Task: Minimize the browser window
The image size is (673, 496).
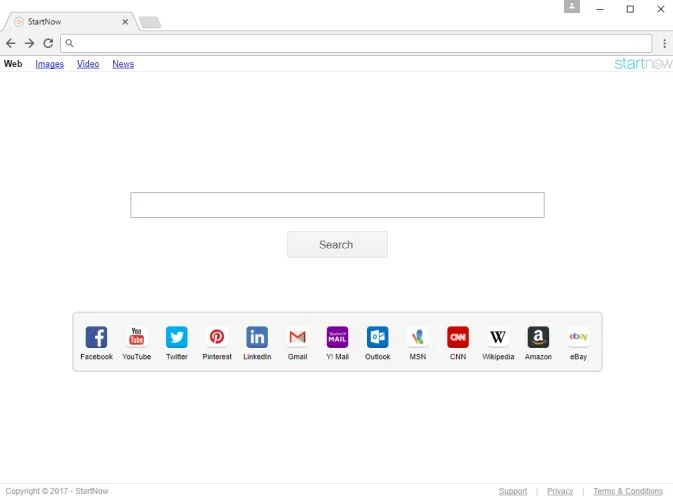Action: 600,9
